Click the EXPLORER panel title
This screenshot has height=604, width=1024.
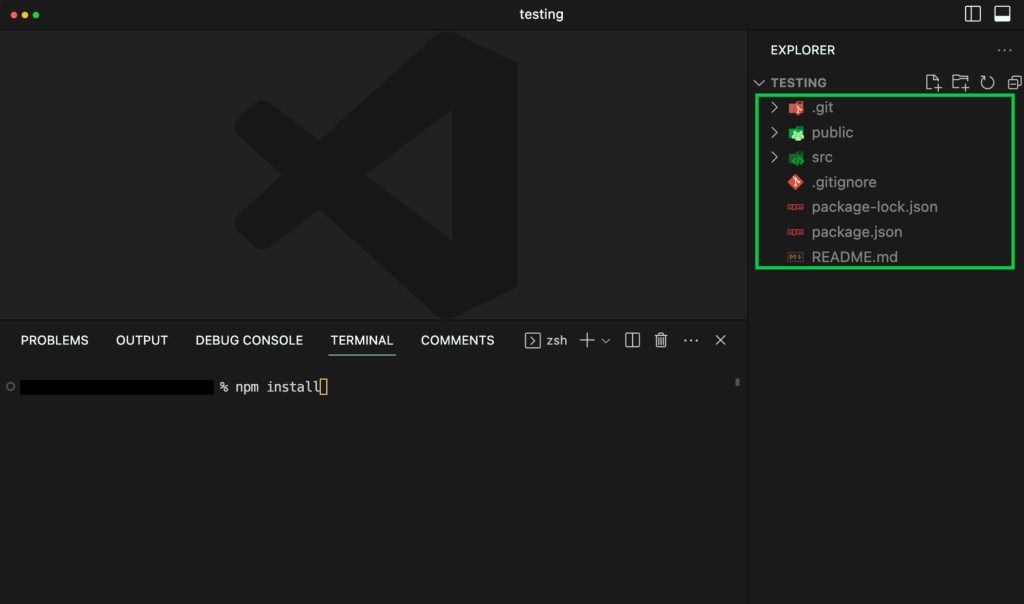[803, 50]
